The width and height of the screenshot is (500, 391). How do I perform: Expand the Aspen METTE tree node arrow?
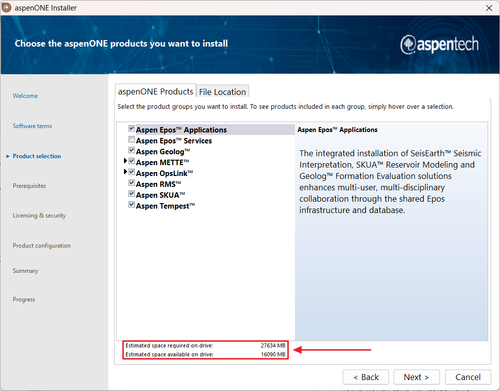click(125, 161)
